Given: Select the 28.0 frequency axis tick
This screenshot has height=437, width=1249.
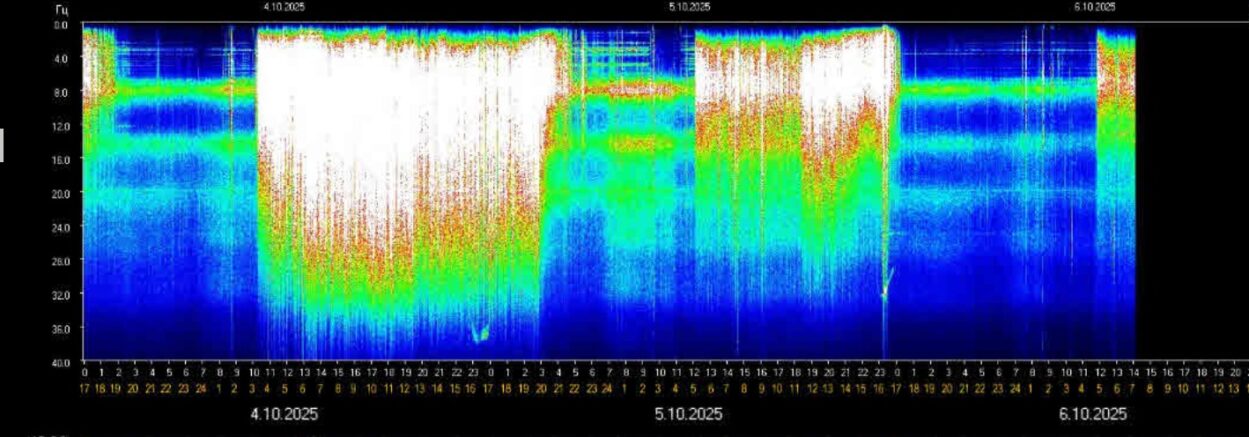Looking at the screenshot, I should pos(60,261).
